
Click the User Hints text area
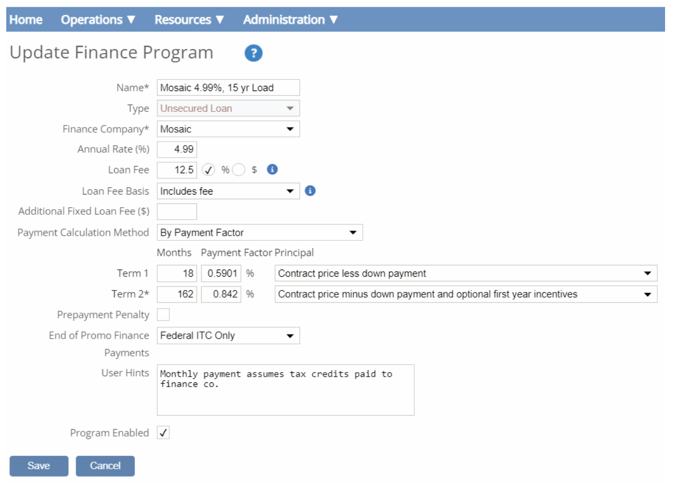tap(285, 390)
